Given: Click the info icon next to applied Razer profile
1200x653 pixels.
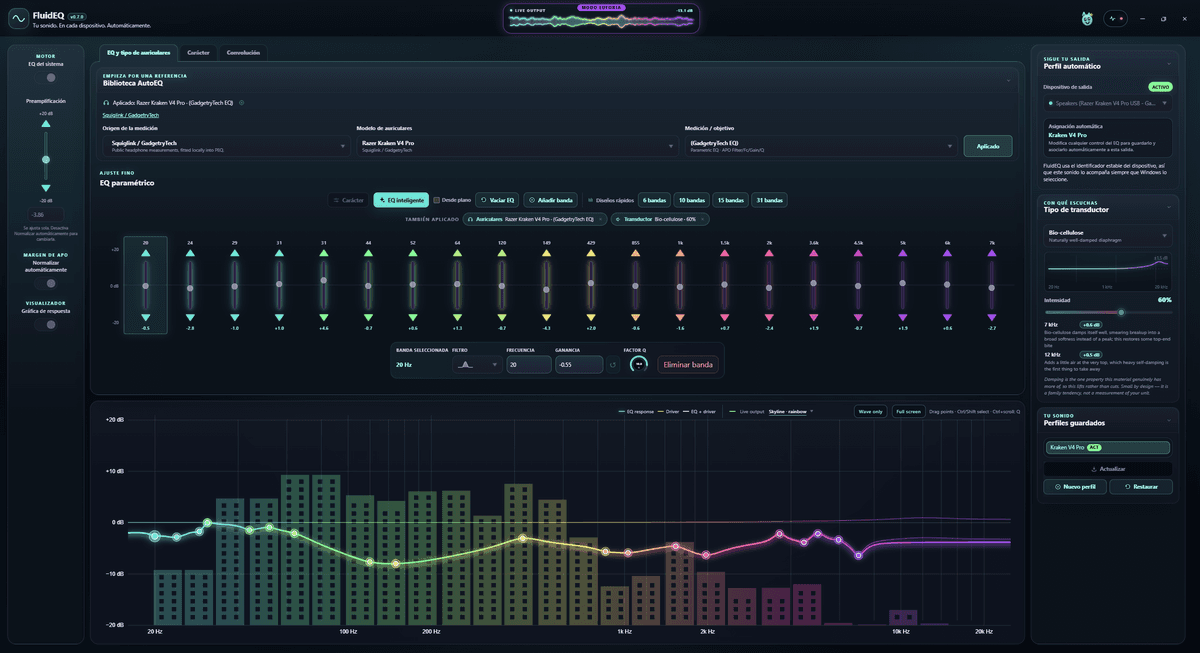Looking at the screenshot, I should 242,102.
